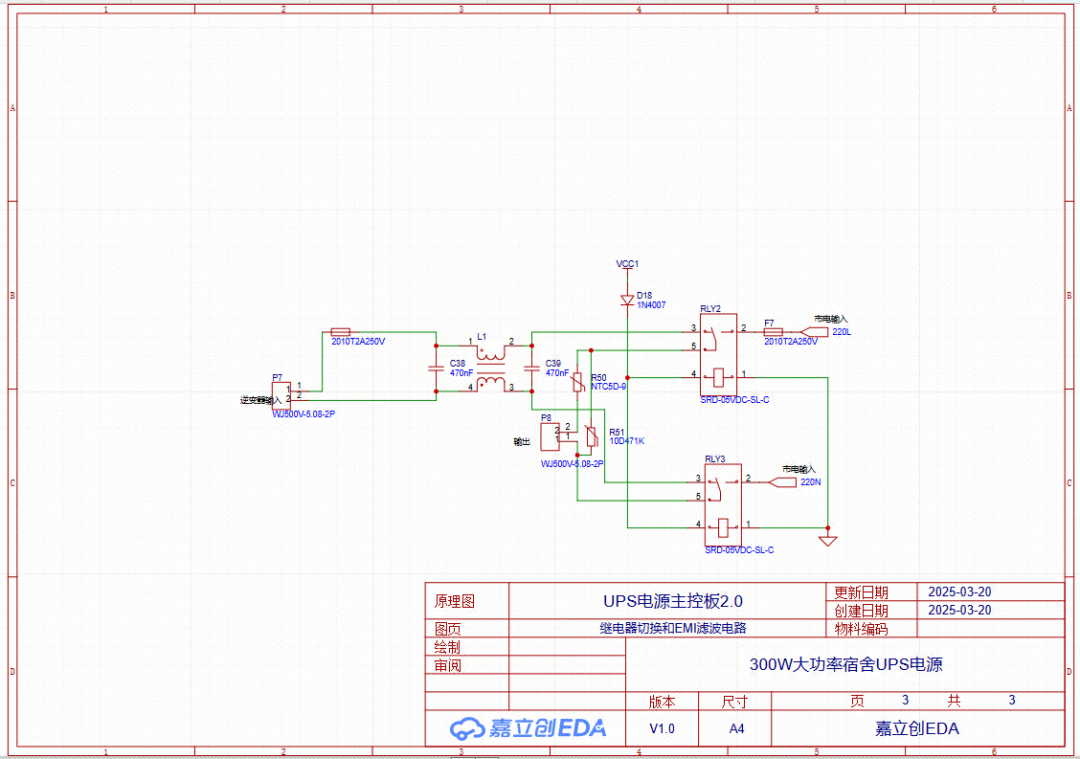Click the 2010T2A250V label near P7 fuse
The width and height of the screenshot is (1080, 759).
click(357, 342)
